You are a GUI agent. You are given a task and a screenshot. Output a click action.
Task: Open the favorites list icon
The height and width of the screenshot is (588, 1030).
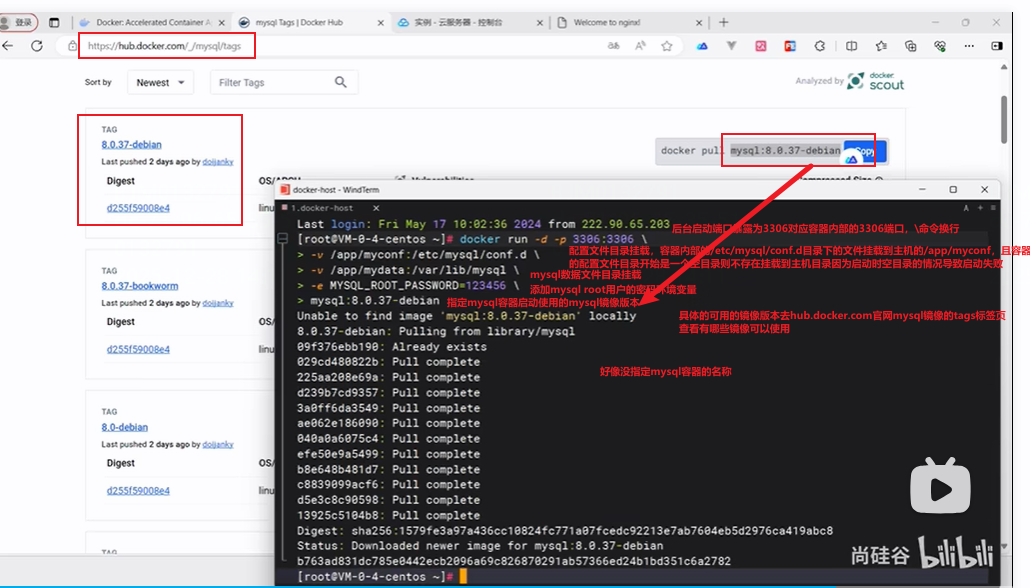(x=881, y=46)
